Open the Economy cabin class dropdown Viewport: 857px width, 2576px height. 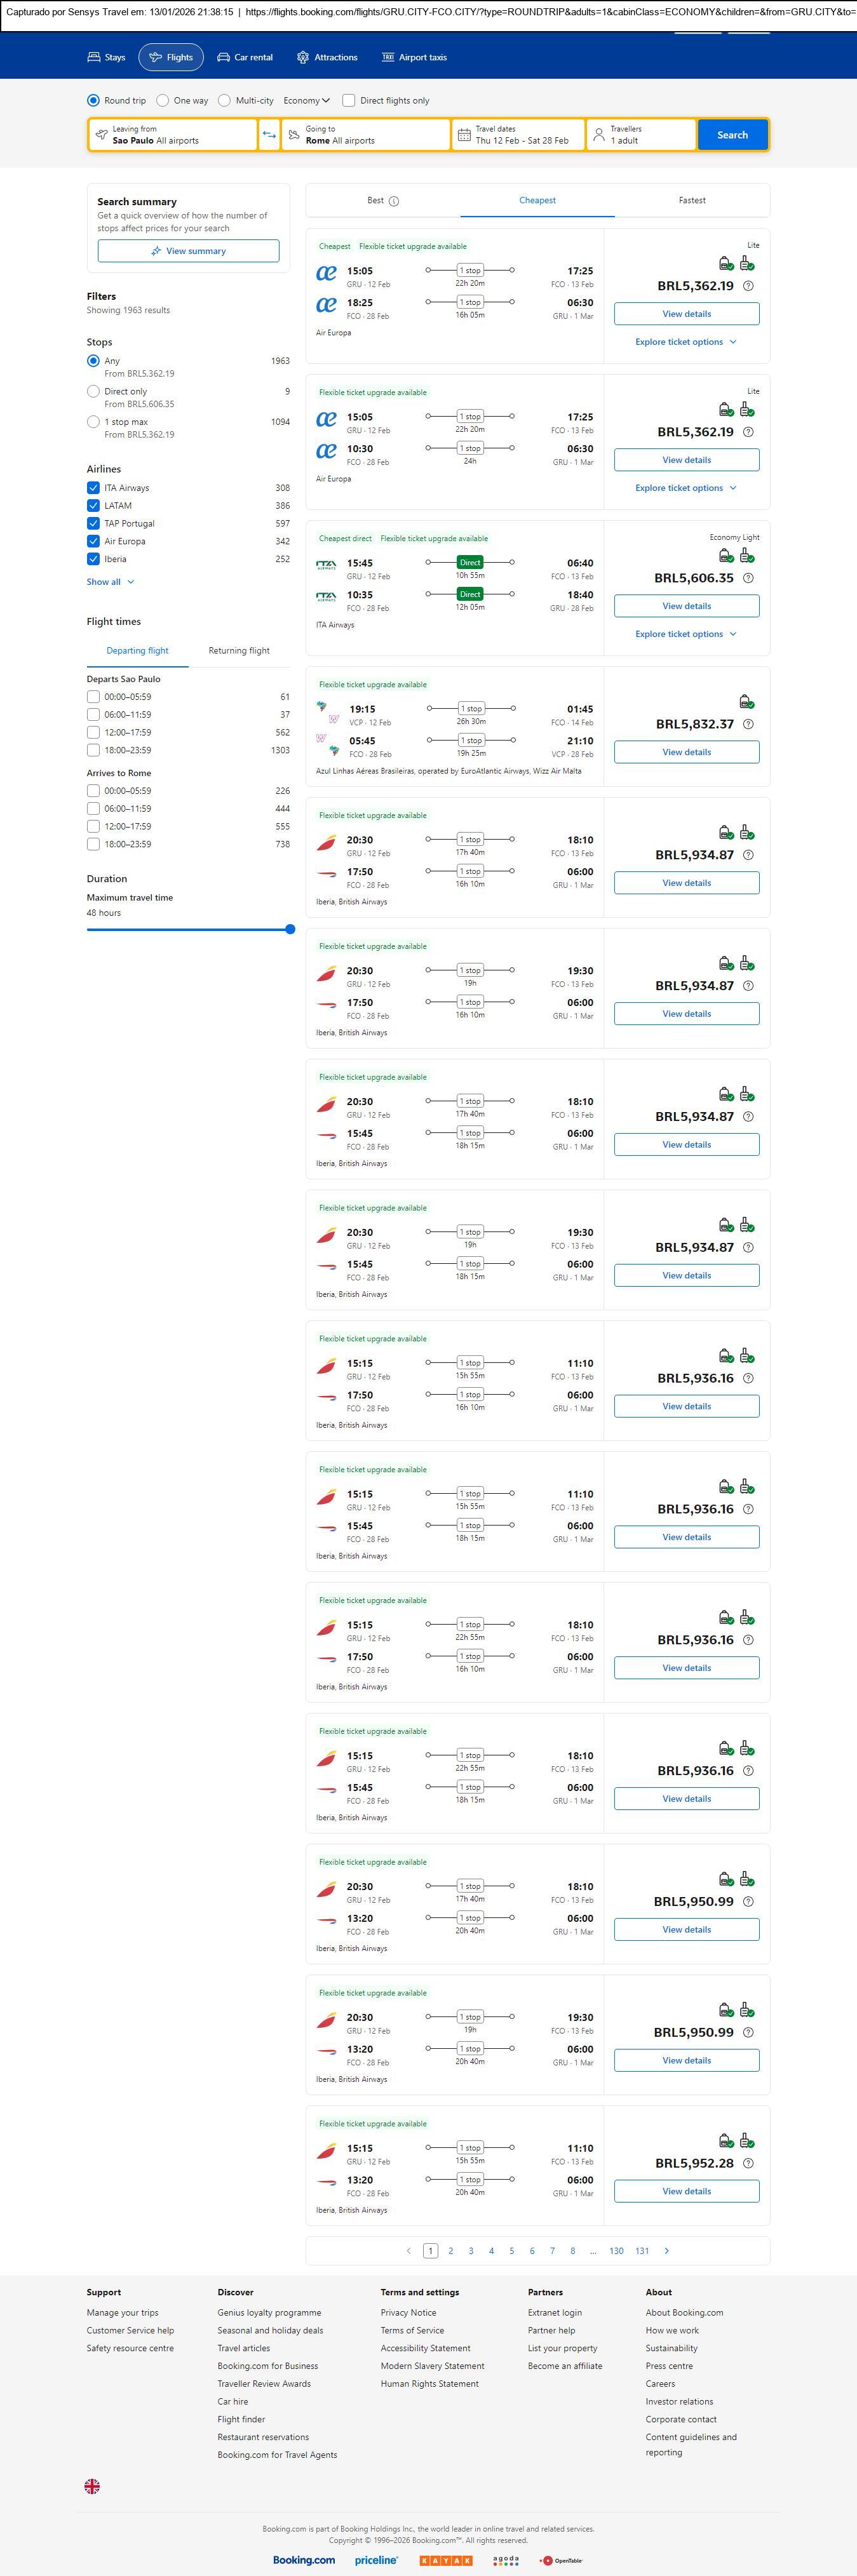306,101
